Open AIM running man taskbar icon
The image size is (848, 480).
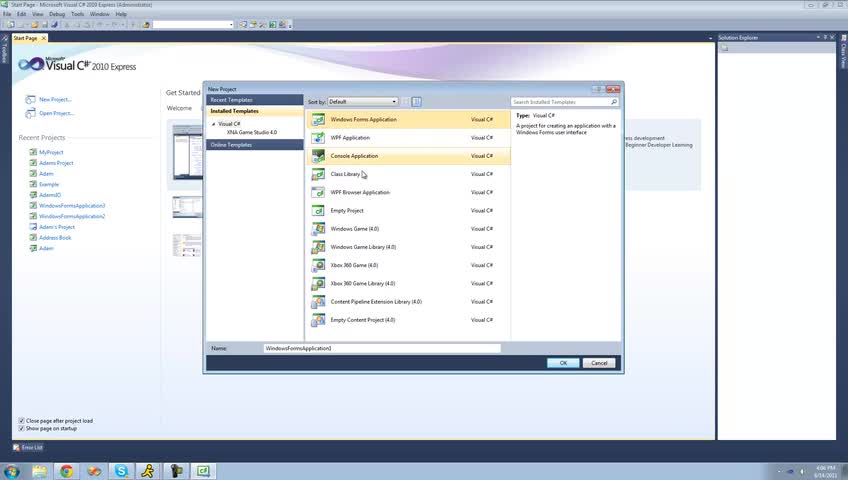click(148, 471)
